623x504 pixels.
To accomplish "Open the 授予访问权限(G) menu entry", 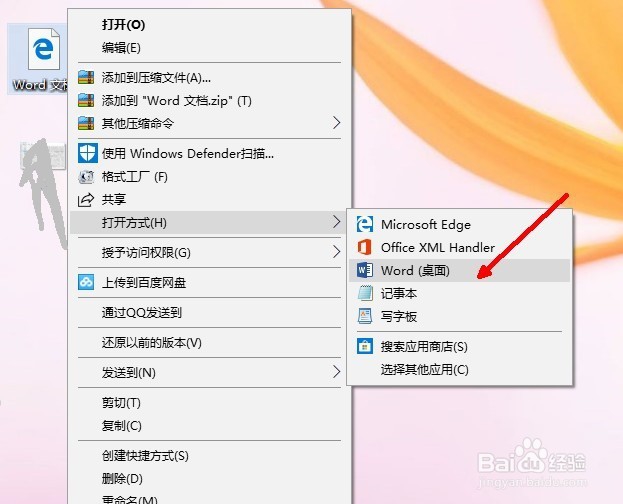I will [x=209, y=252].
